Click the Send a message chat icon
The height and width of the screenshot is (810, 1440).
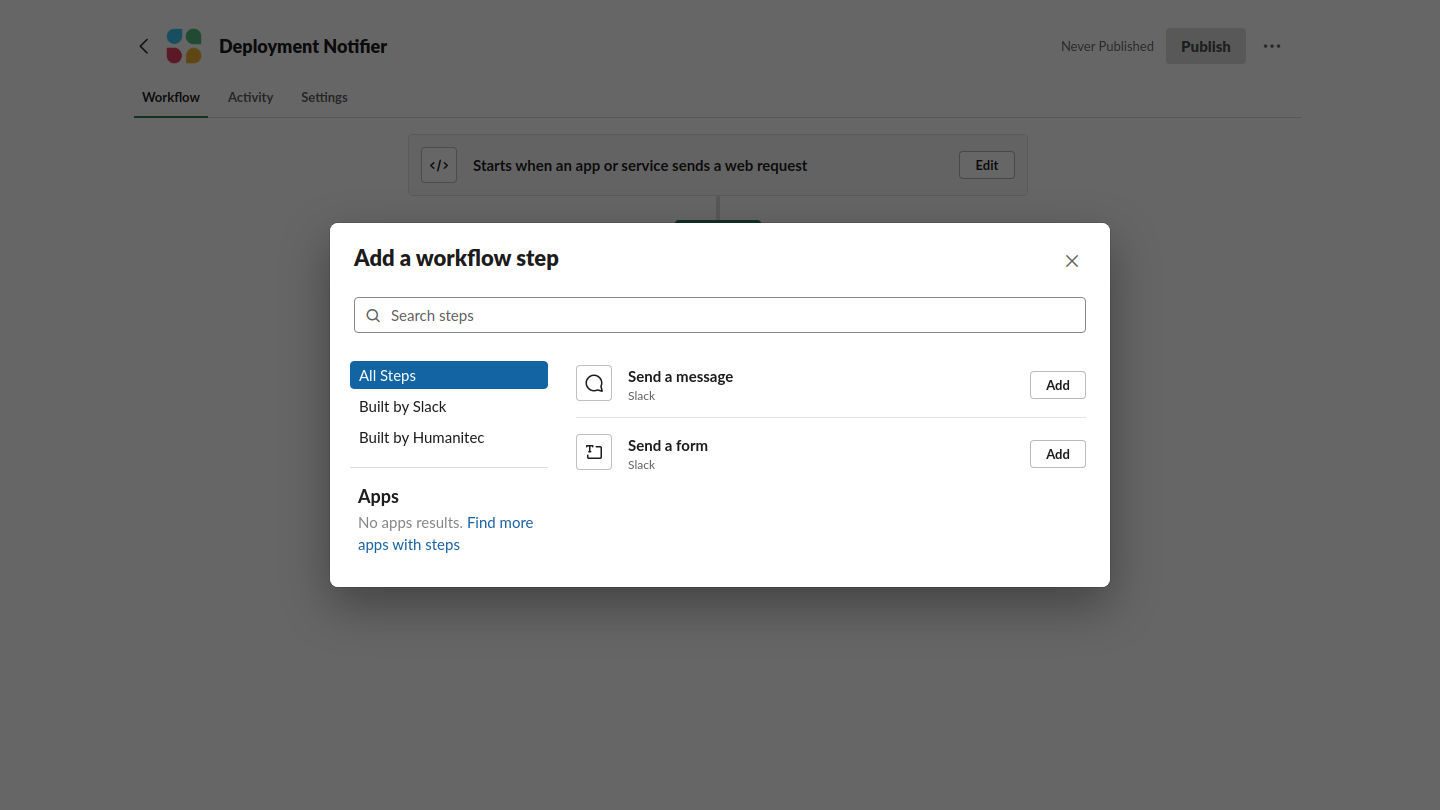(594, 383)
